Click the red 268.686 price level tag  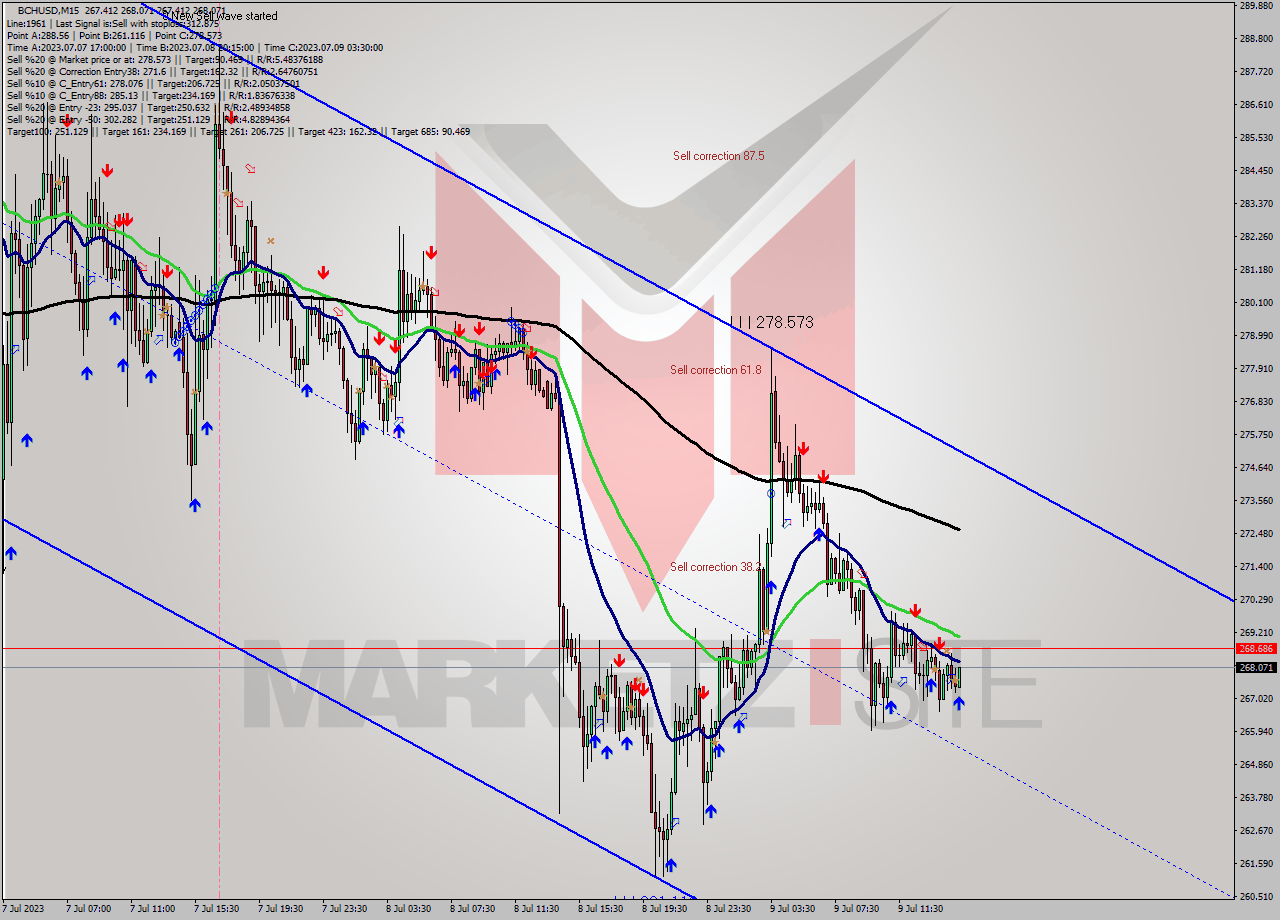pyautogui.click(x=1255, y=648)
